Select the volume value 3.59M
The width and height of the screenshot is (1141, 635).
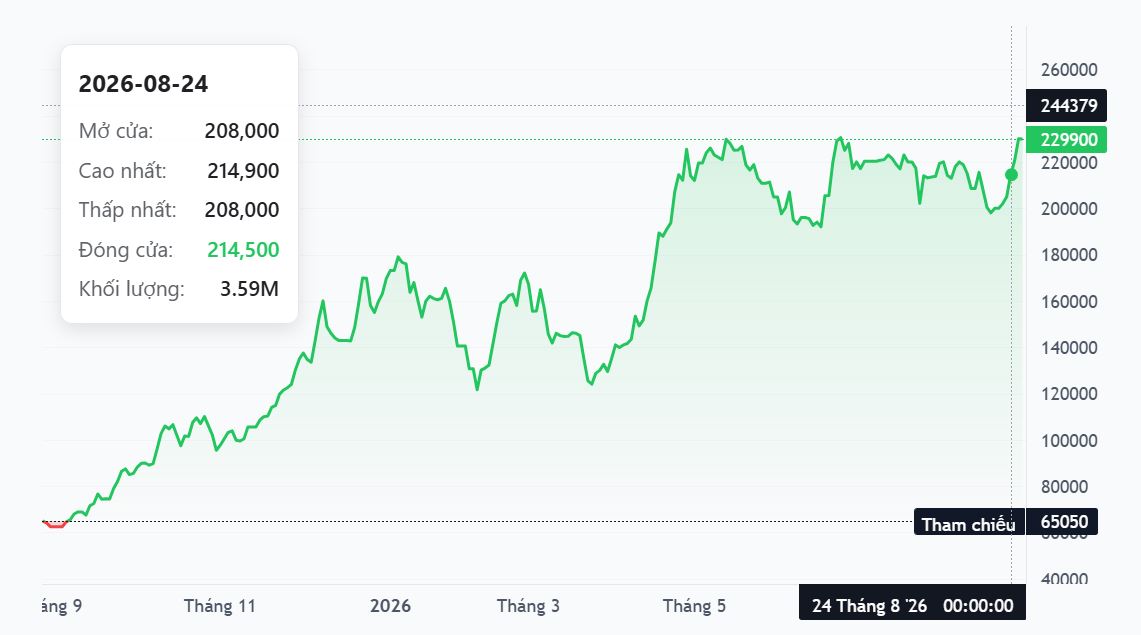(250, 289)
